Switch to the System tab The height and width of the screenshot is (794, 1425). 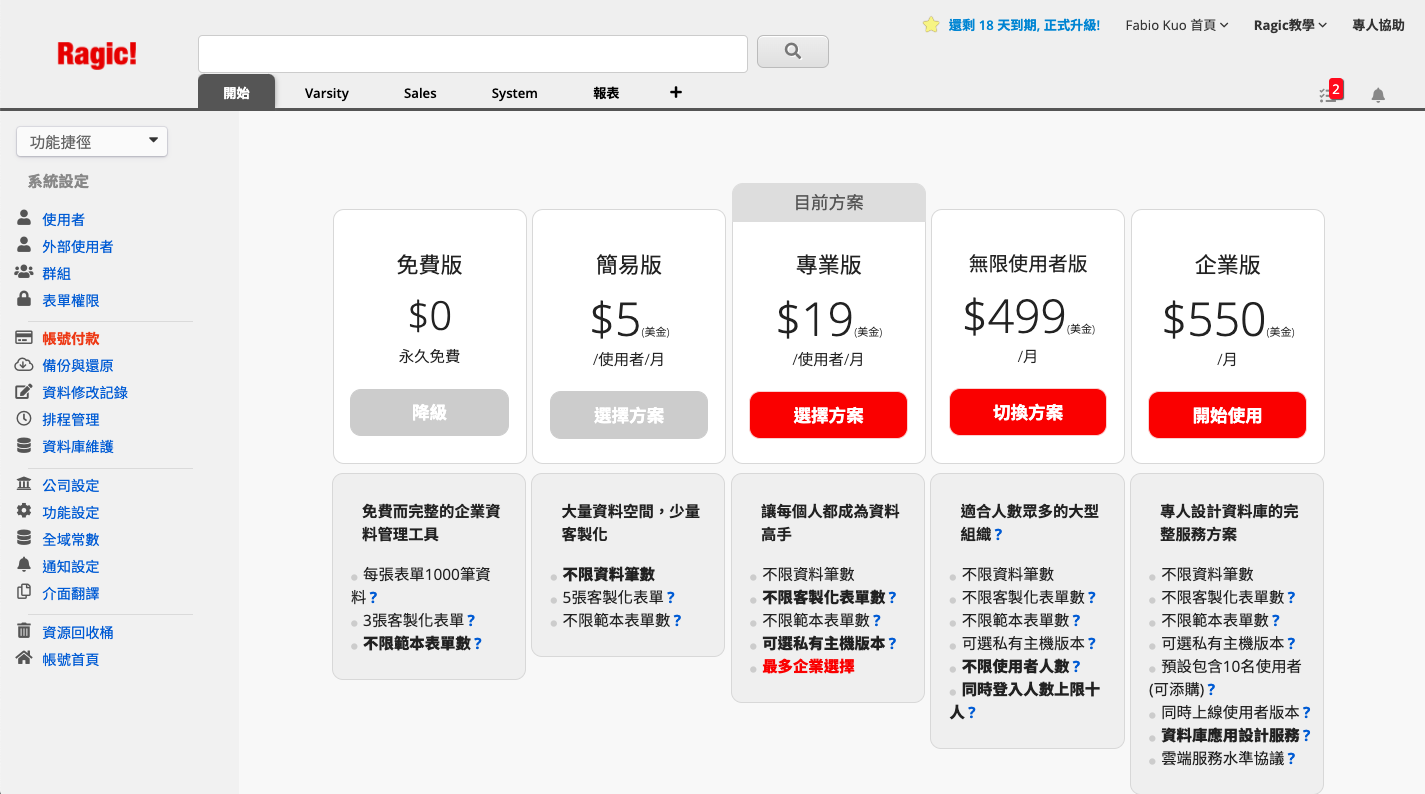click(514, 93)
